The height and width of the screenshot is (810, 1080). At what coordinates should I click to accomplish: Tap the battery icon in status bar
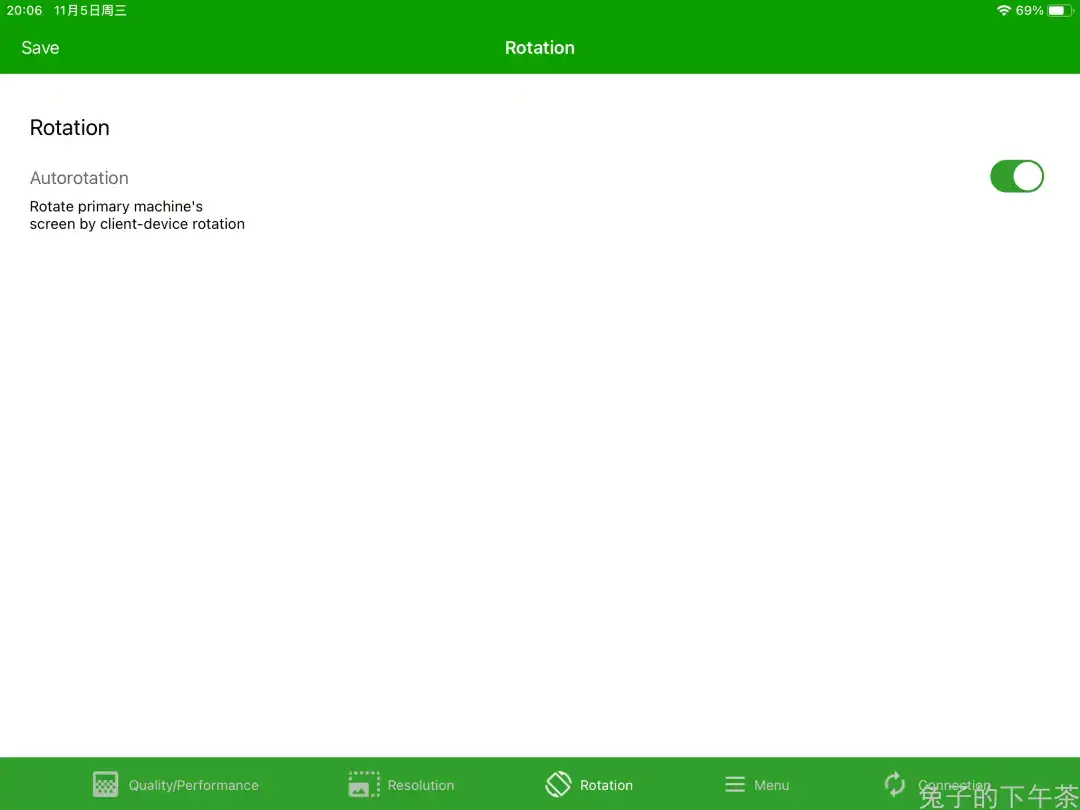tap(1059, 10)
